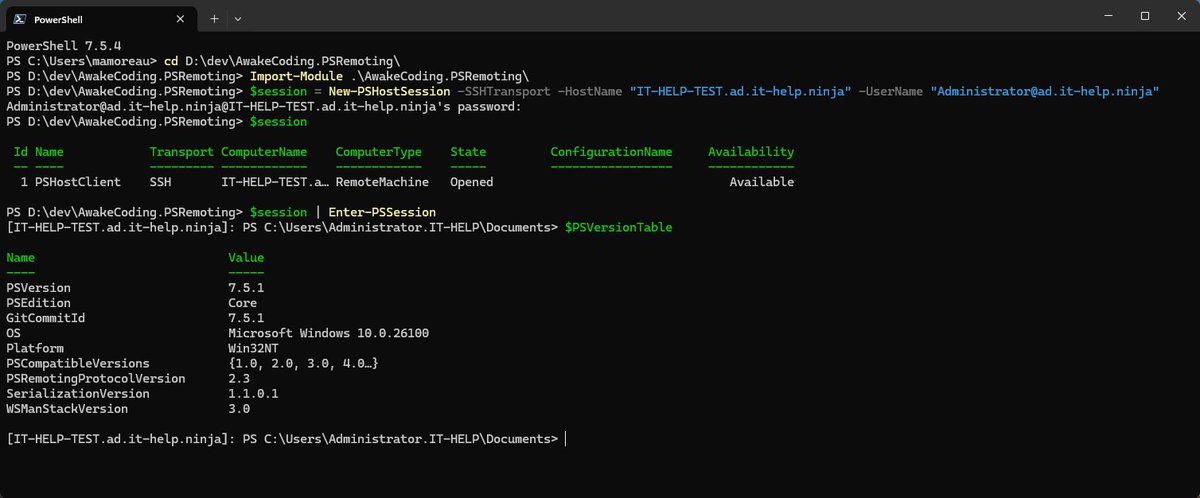This screenshot has height=498, width=1200.
Task: Click the 'WSManStackVersion' row name
Action: point(67,408)
